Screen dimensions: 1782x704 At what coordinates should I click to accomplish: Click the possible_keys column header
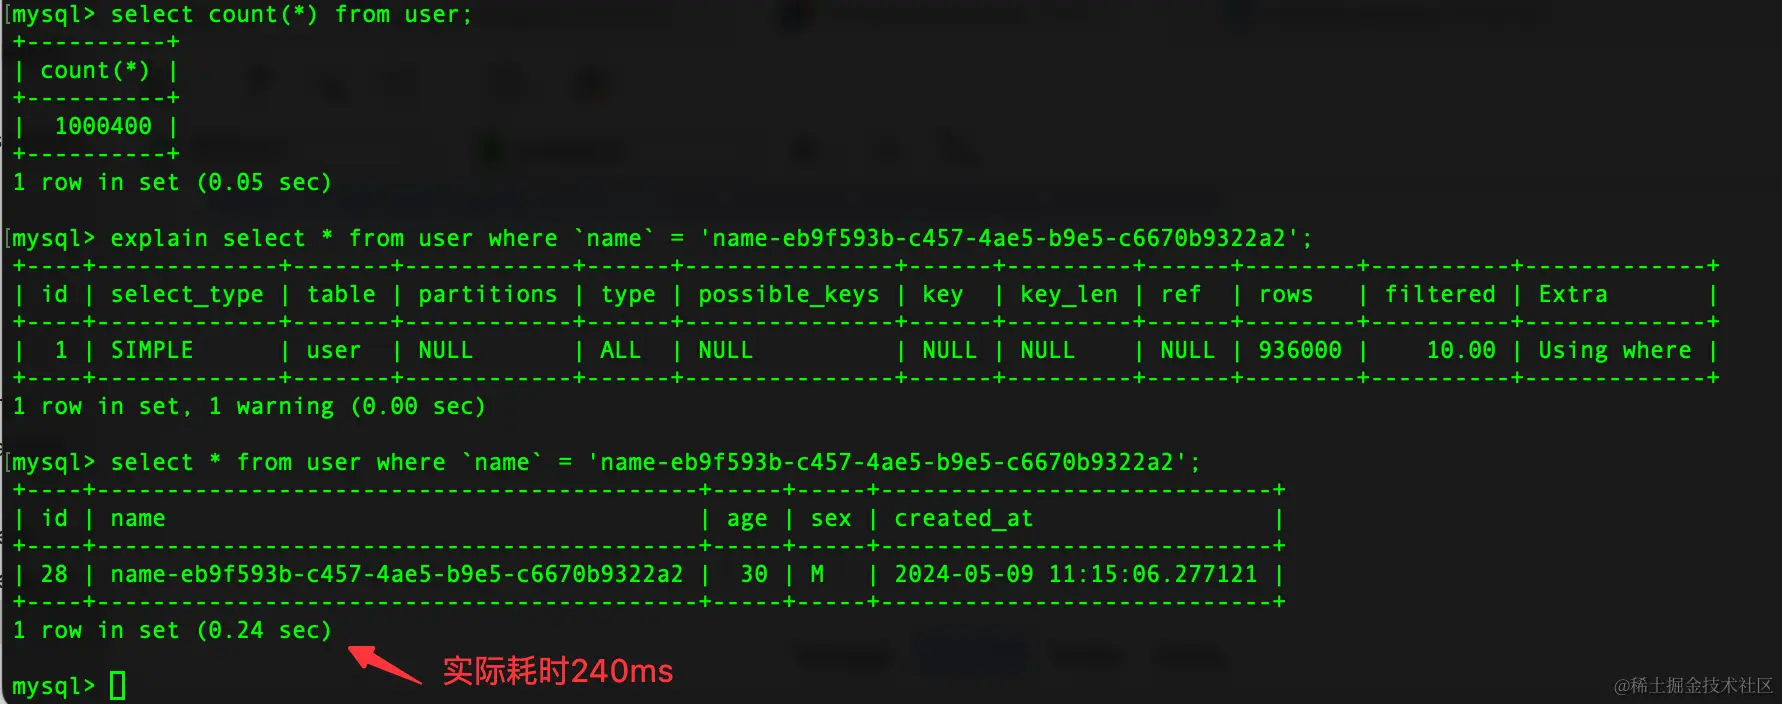pos(788,295)
